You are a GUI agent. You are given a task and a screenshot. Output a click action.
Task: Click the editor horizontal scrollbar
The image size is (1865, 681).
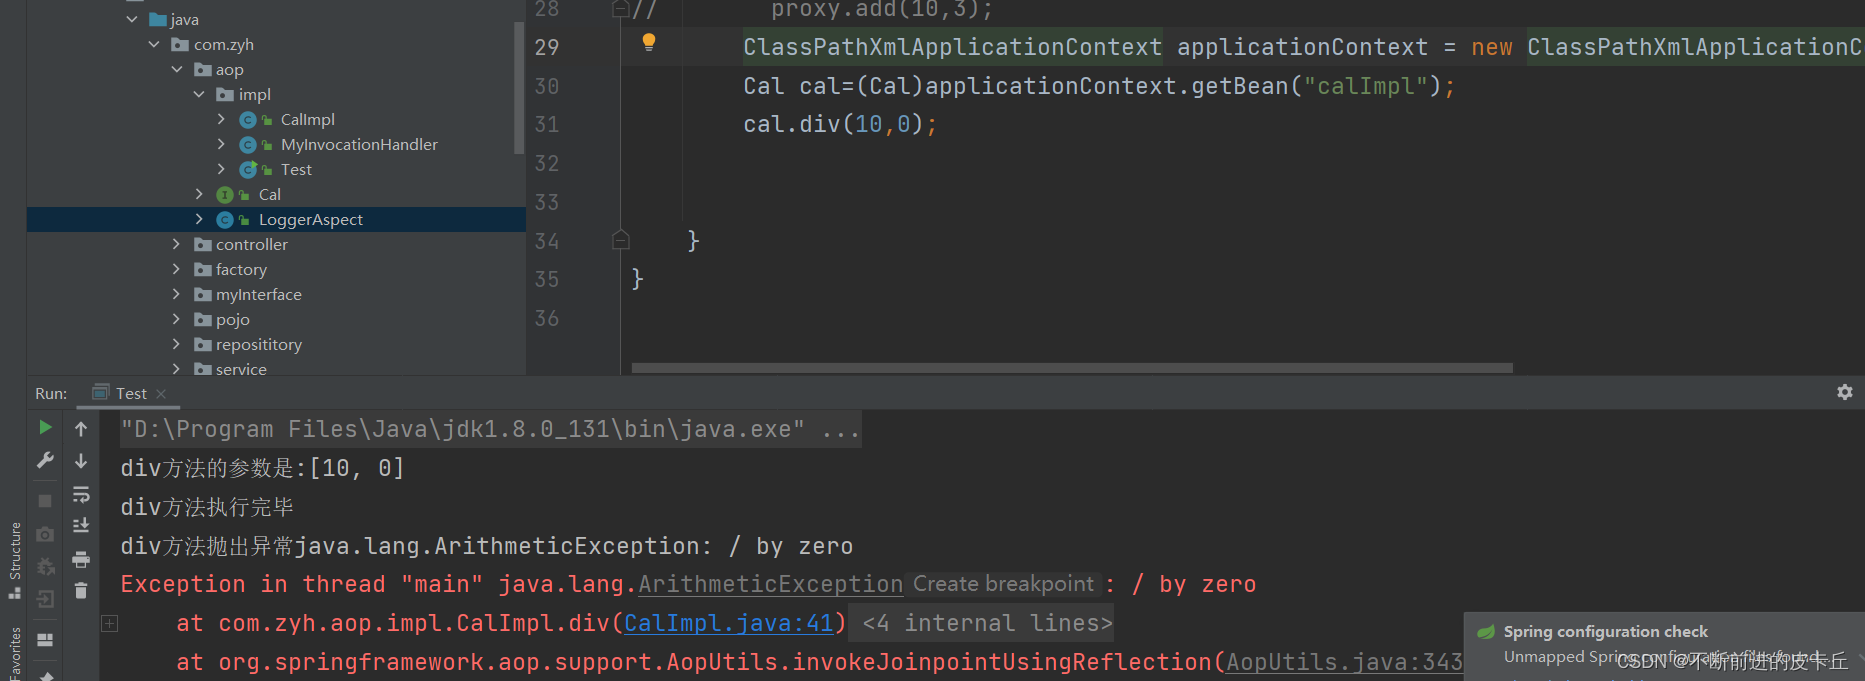click(1072, 368)
